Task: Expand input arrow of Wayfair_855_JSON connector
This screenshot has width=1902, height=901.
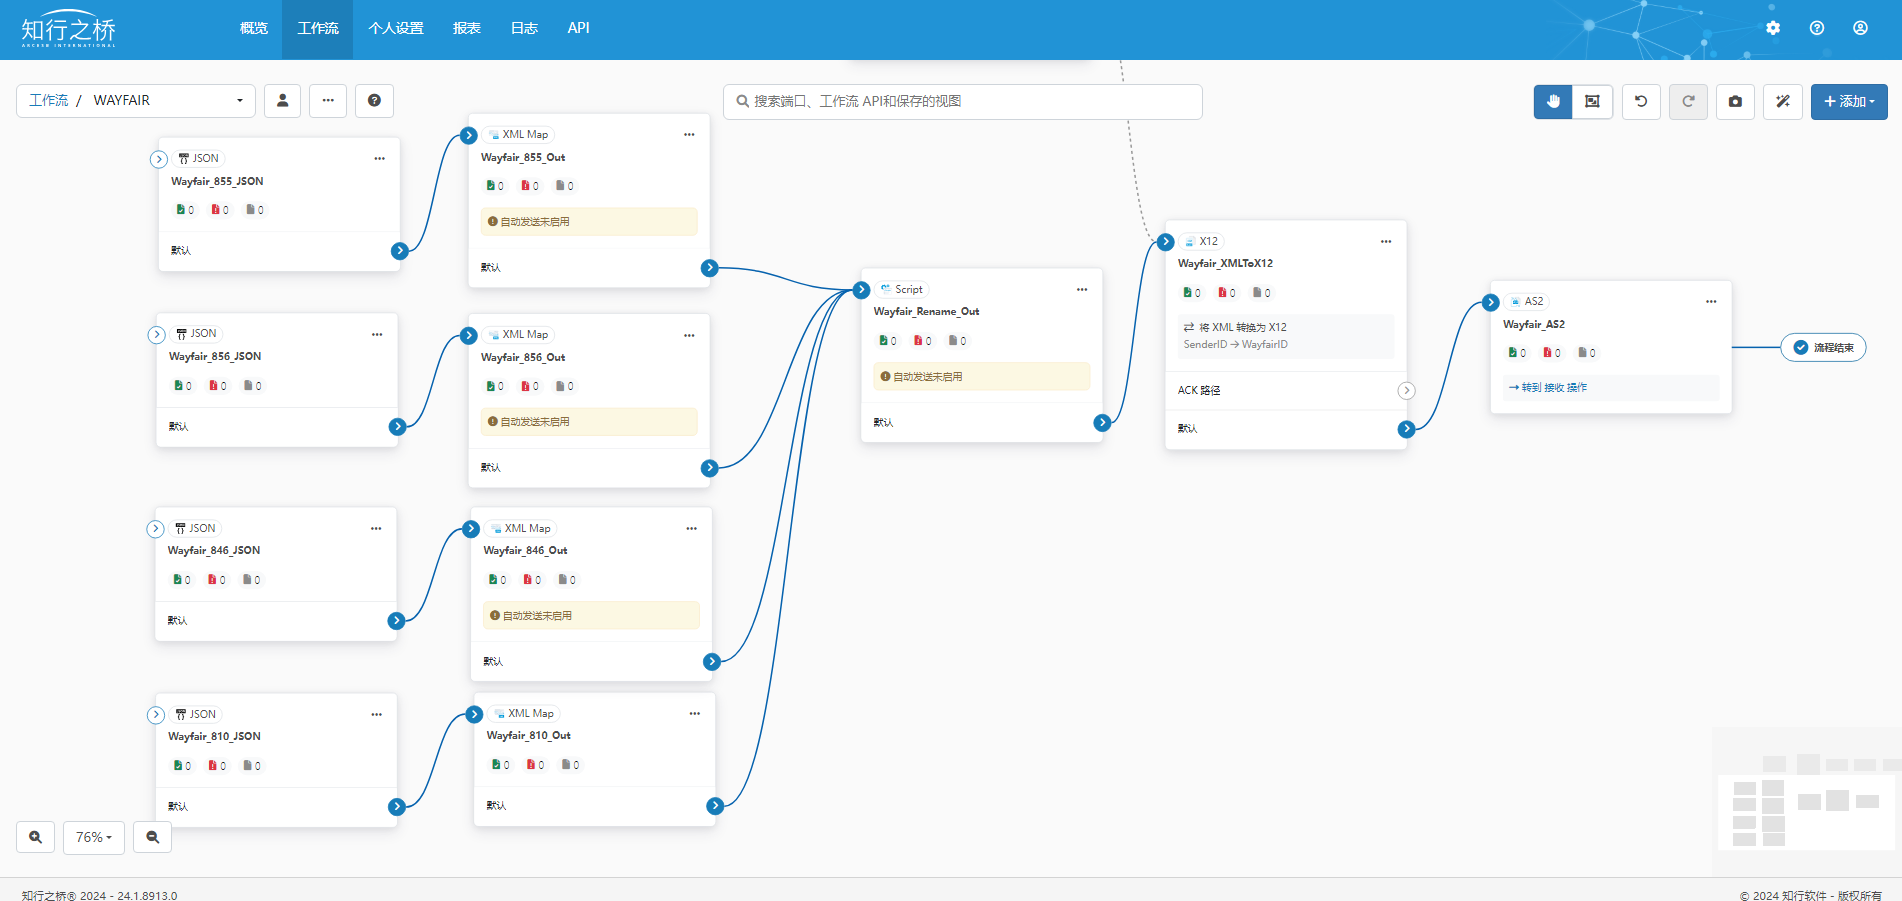Action: coord(158,159)
